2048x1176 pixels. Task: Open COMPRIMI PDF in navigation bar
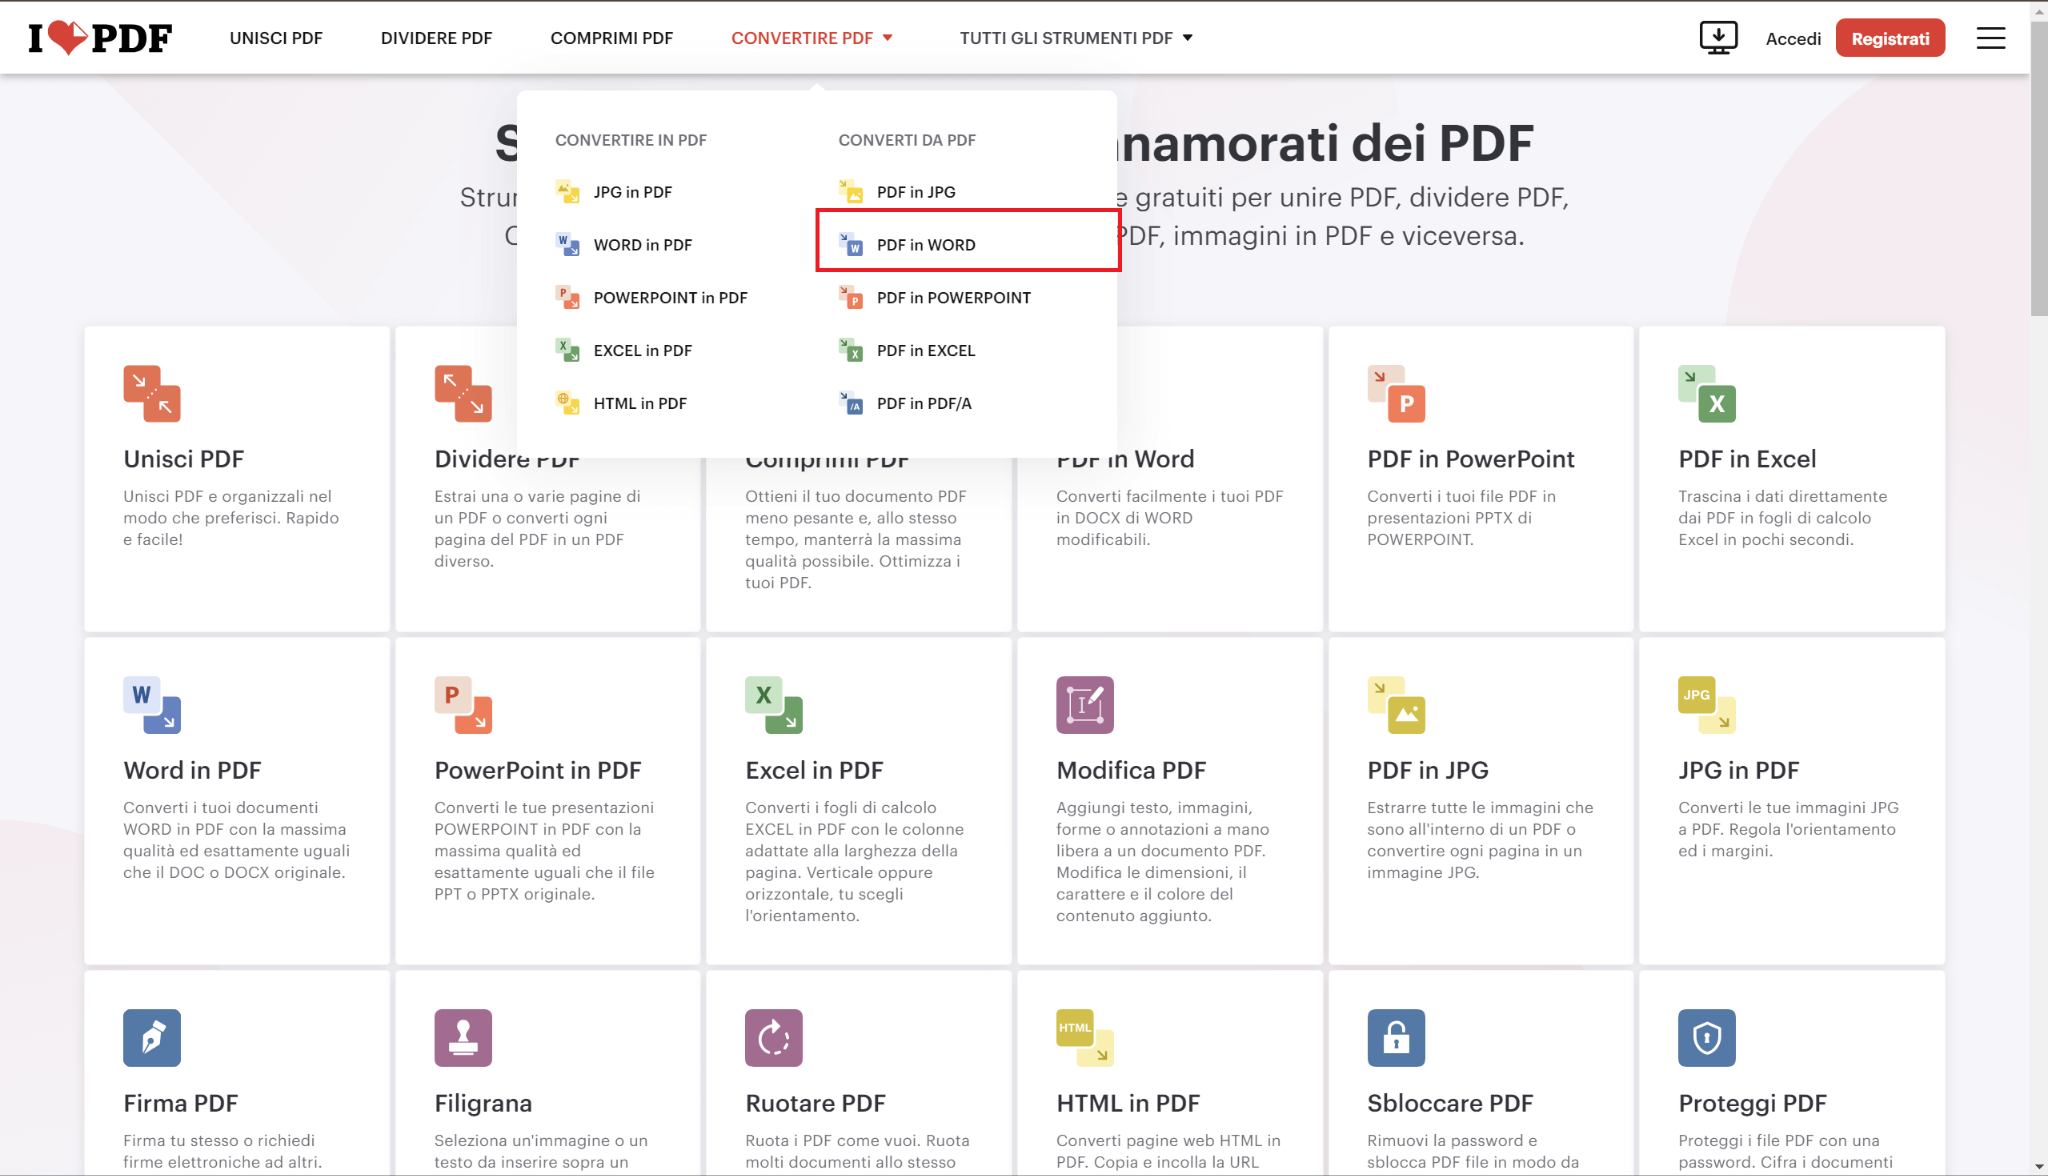click(x=612, y=38)
